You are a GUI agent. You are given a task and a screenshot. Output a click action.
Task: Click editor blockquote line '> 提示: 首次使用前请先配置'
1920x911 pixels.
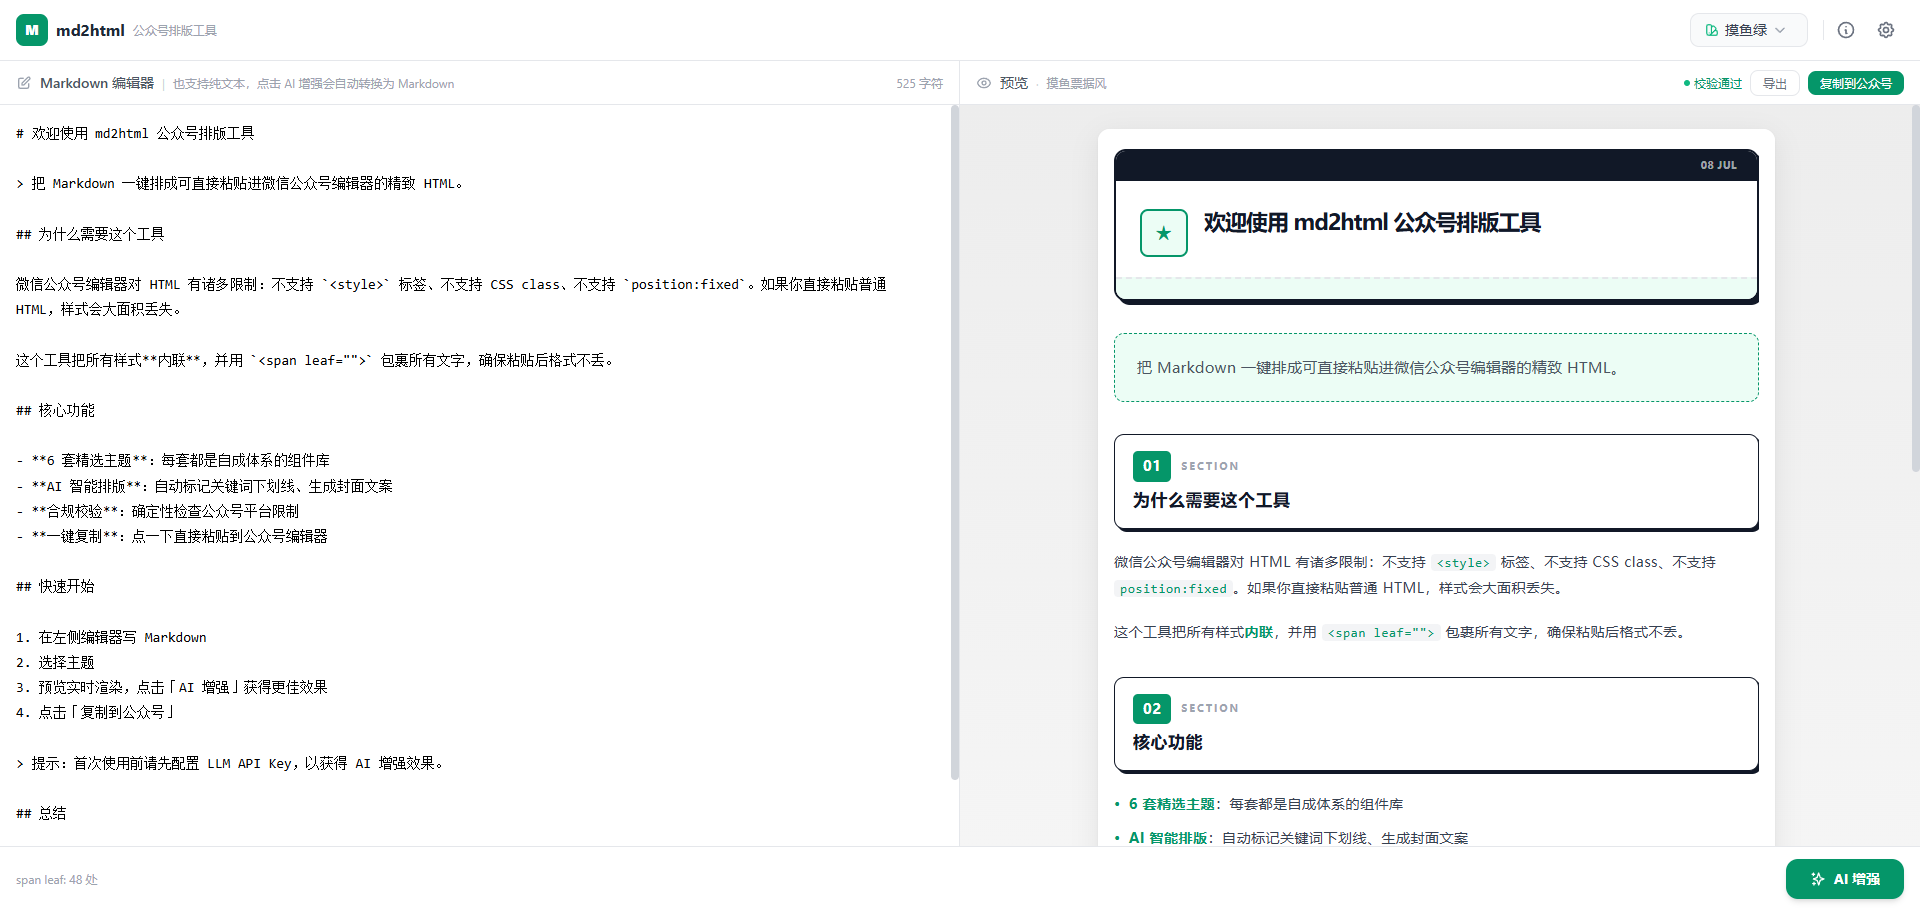coord(230,763)
